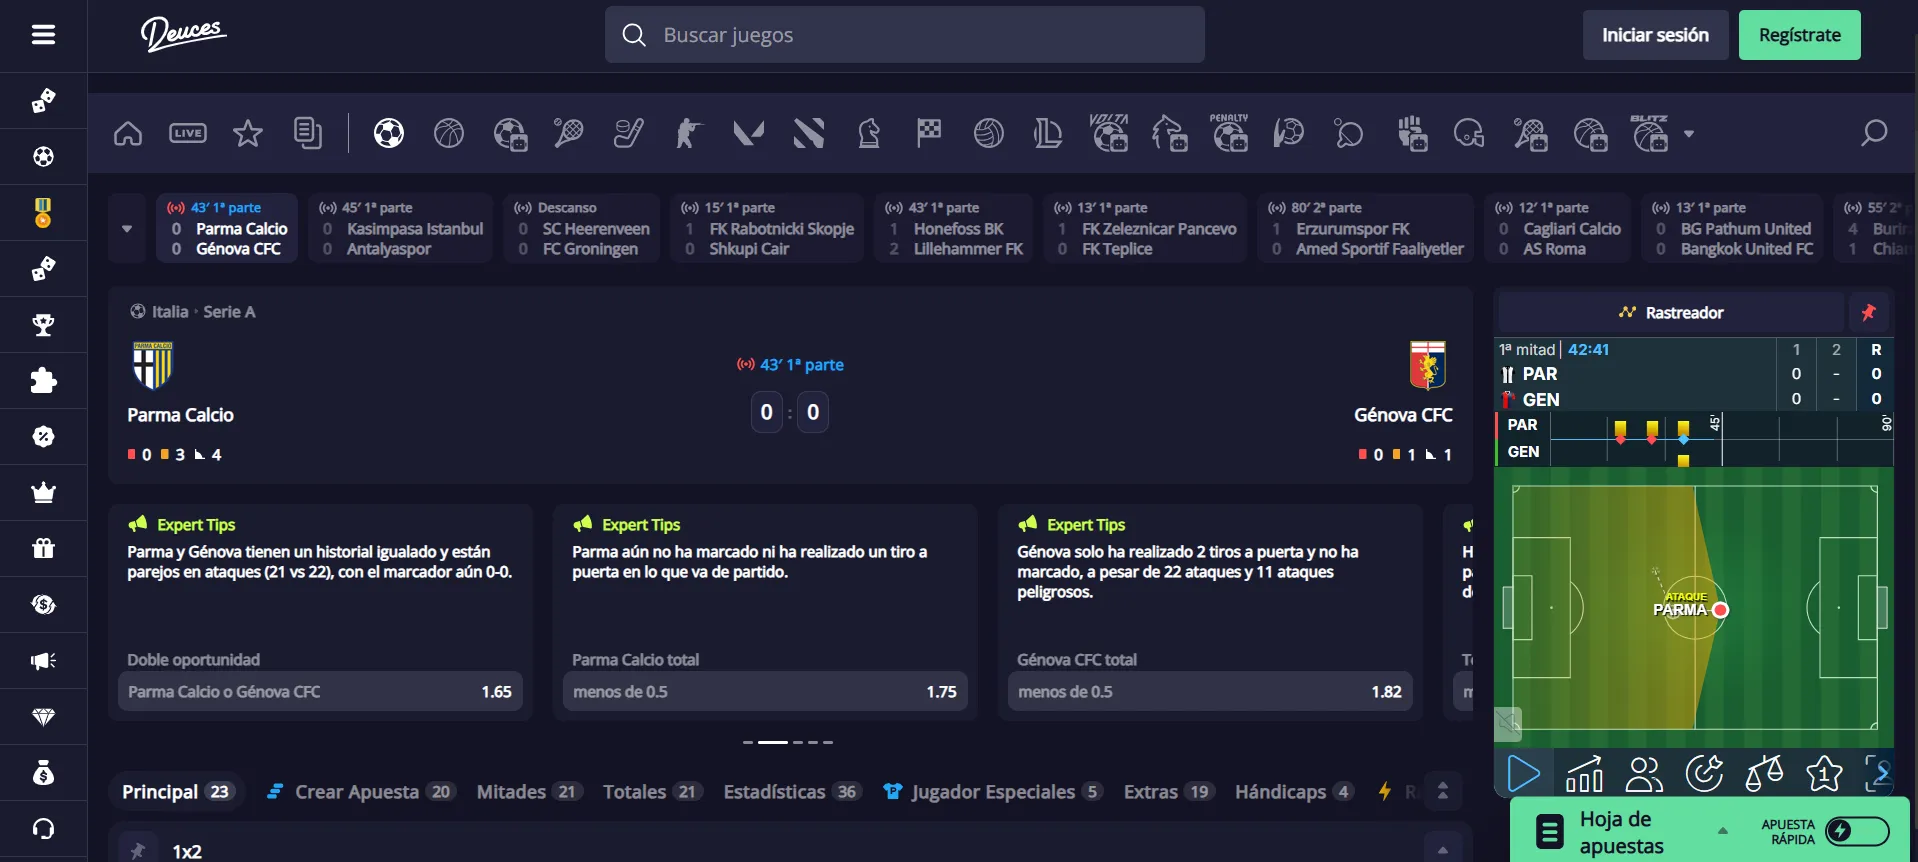Select the American football helmet icon
This screenshot has width=1918, height=862.
click(x=1469, y=133)
